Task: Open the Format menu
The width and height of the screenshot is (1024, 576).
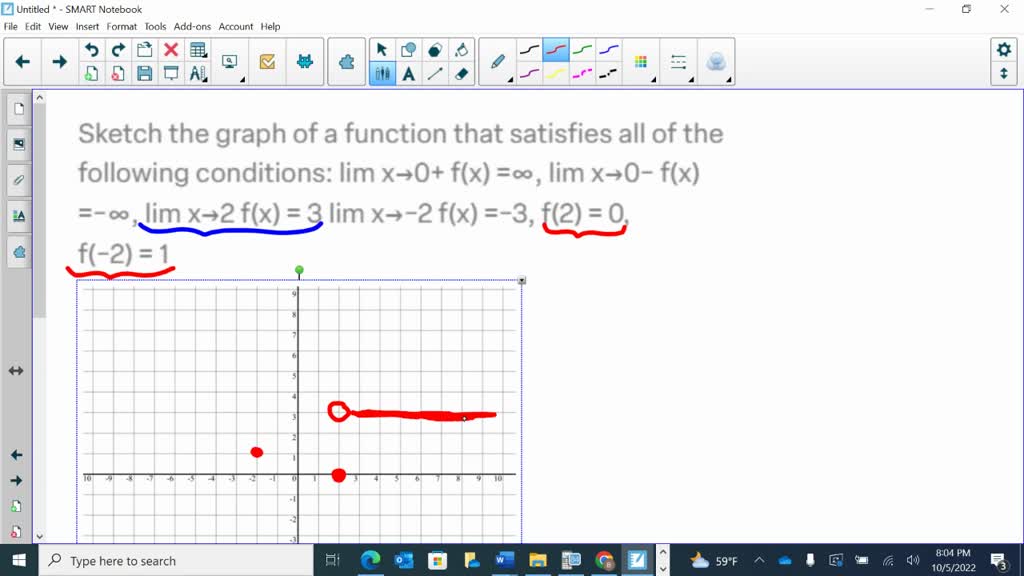Action: tap(121, 27)
